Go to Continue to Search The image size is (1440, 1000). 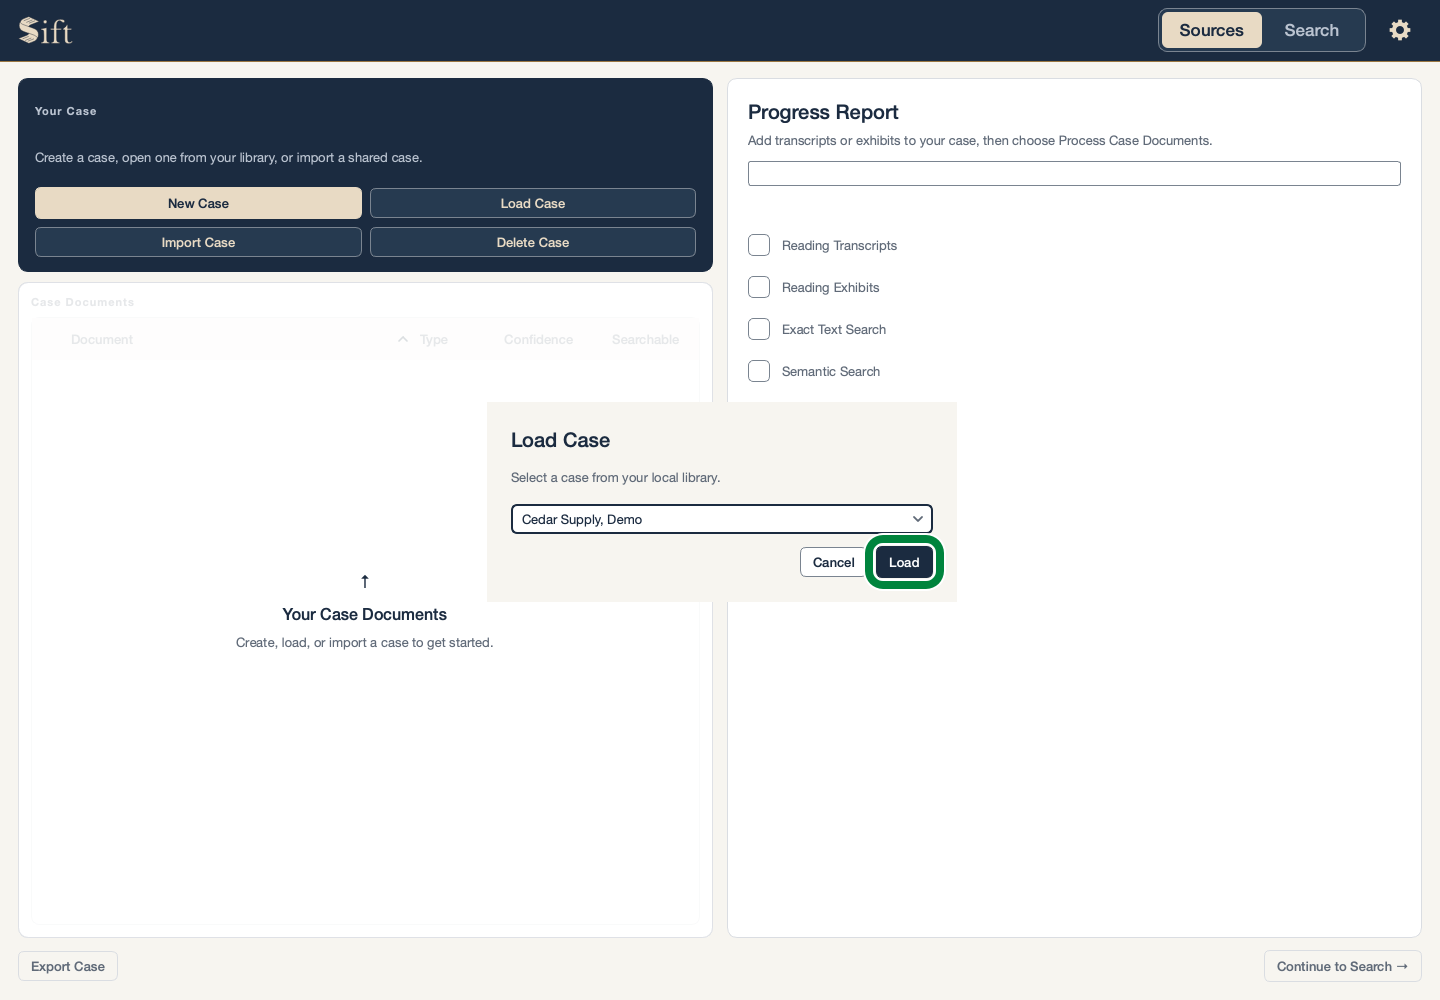pos(1342,966)
